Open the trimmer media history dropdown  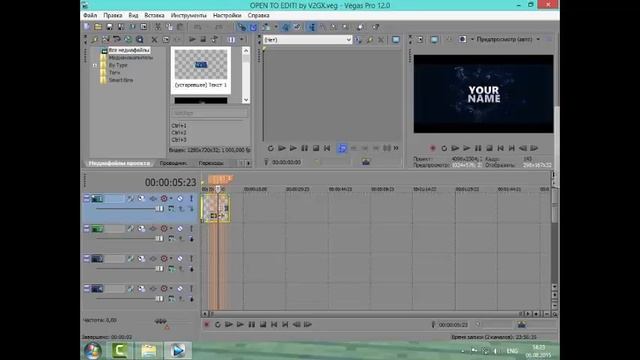pyautogui.click(x=349, y=40)
